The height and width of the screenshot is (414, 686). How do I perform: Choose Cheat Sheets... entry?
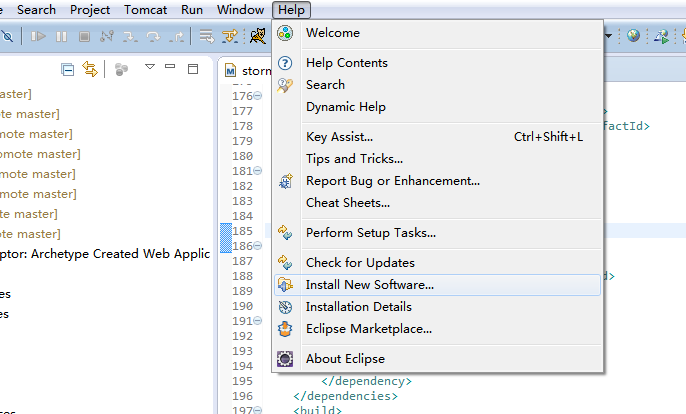click(x=438, y=203)
